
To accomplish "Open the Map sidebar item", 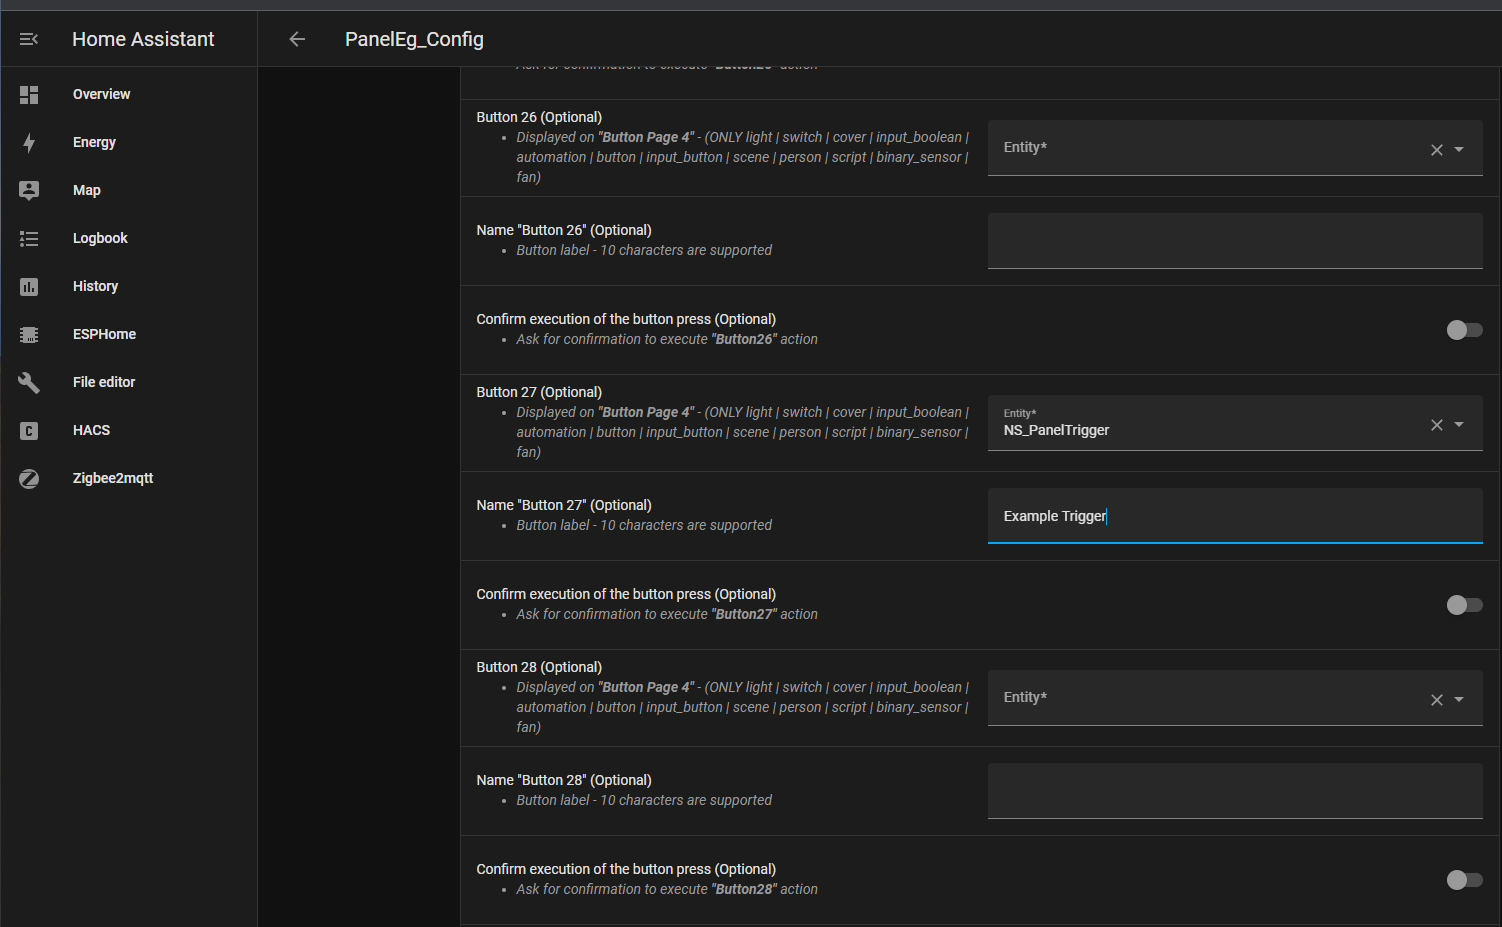I will pos(86,190).
